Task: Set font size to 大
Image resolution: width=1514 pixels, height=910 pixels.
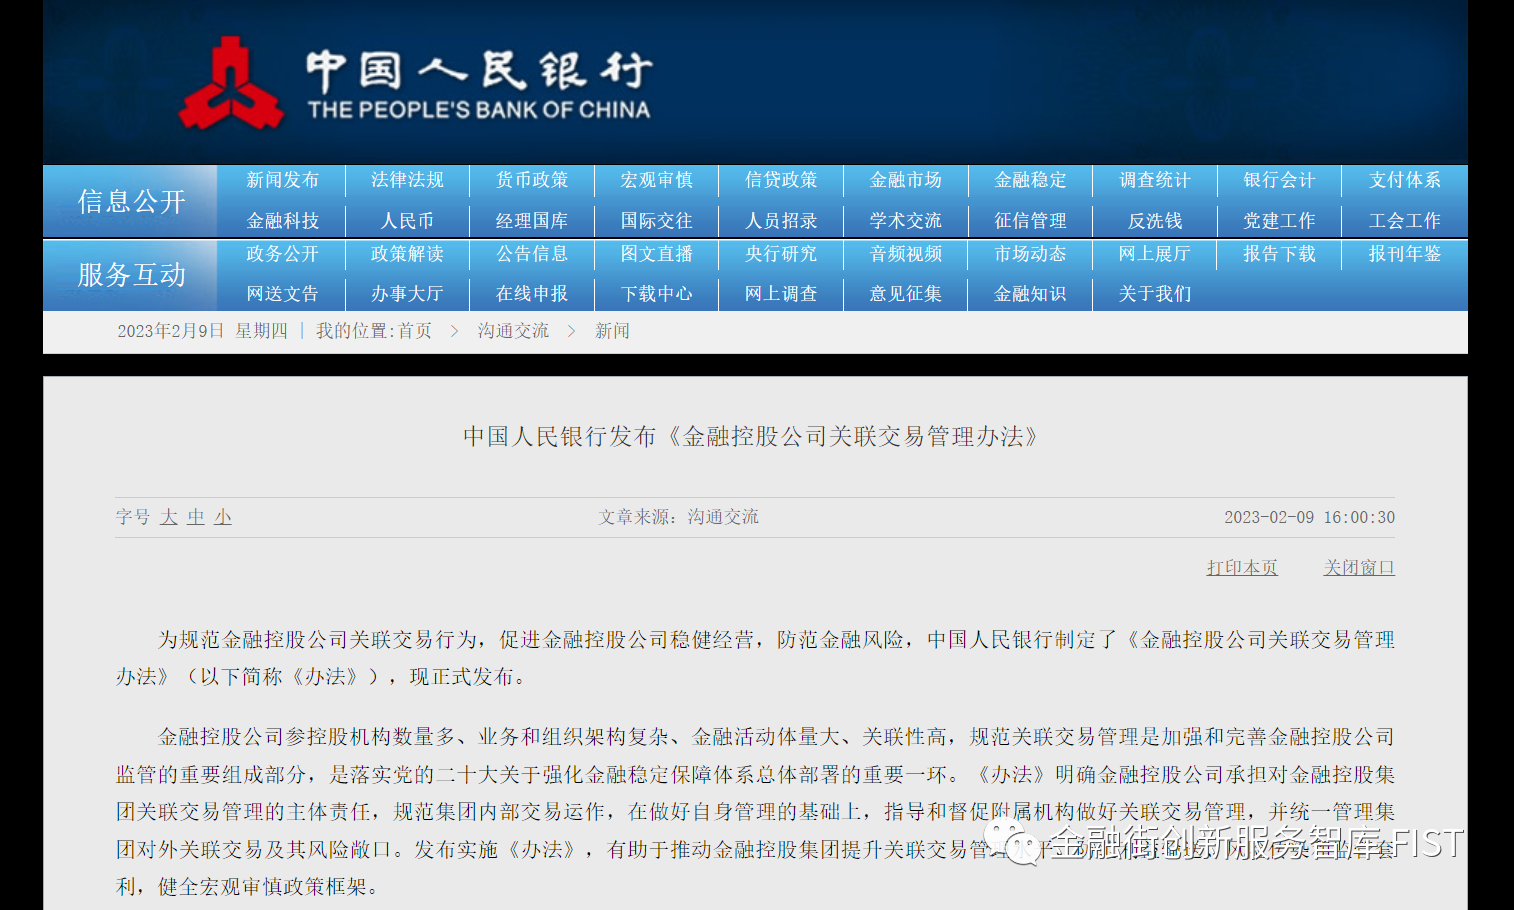Action: coord(169,517)
